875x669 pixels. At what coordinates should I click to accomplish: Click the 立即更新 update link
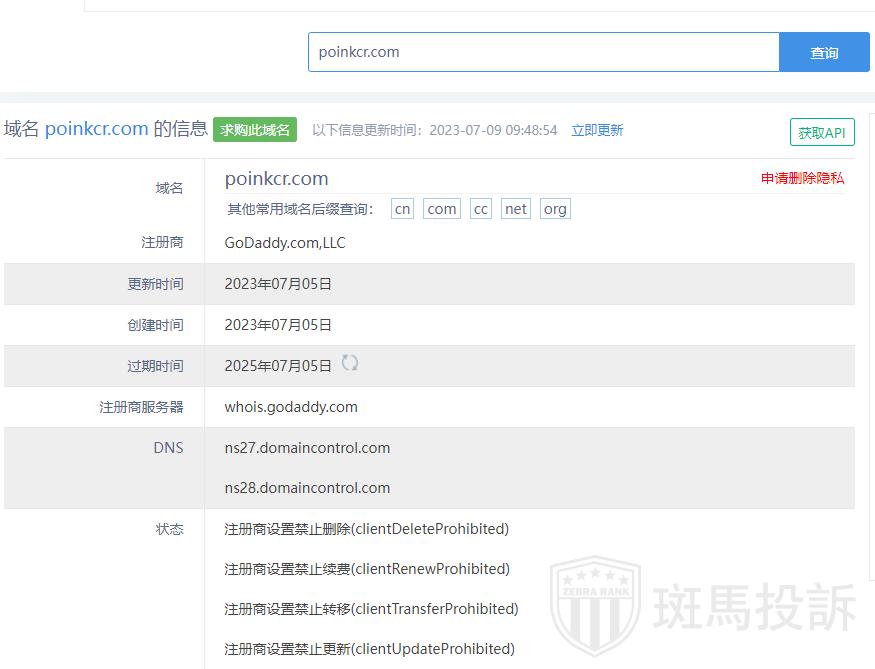point(597,130)
